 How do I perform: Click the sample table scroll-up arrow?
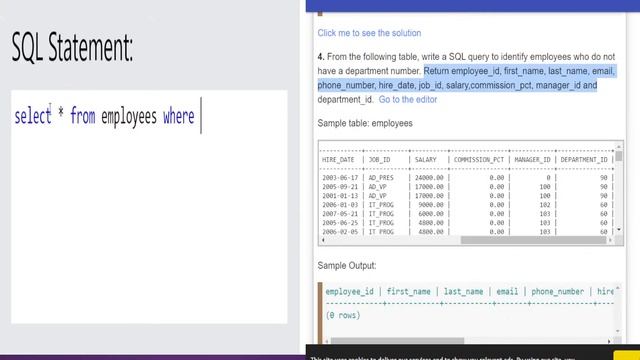[619, 146]
